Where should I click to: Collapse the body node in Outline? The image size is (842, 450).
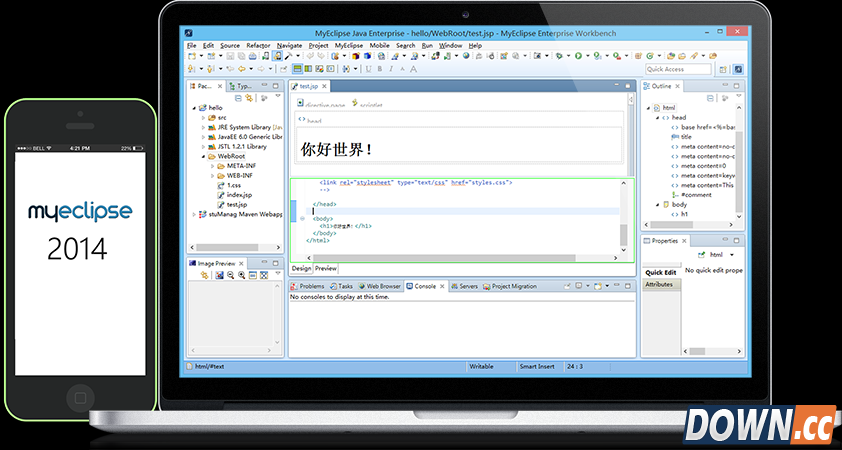point(656,204)
